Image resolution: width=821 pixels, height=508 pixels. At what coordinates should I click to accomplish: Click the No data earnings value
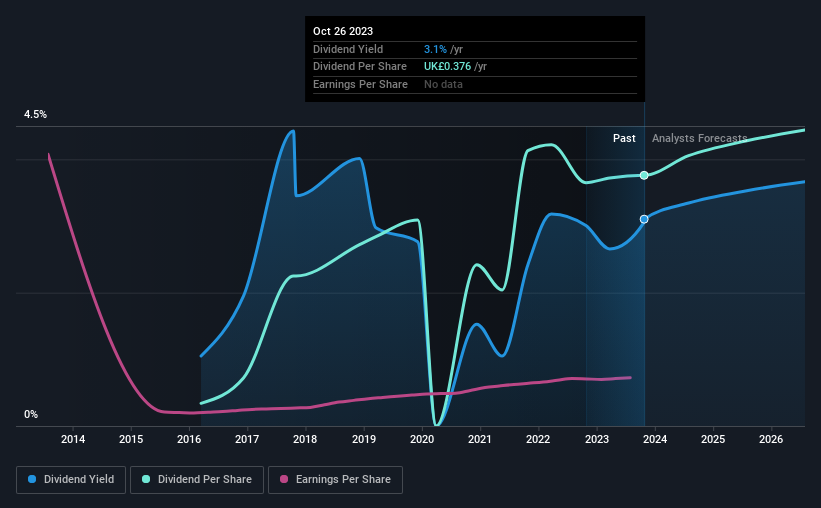pyautogui.click(x=443, y=84)
